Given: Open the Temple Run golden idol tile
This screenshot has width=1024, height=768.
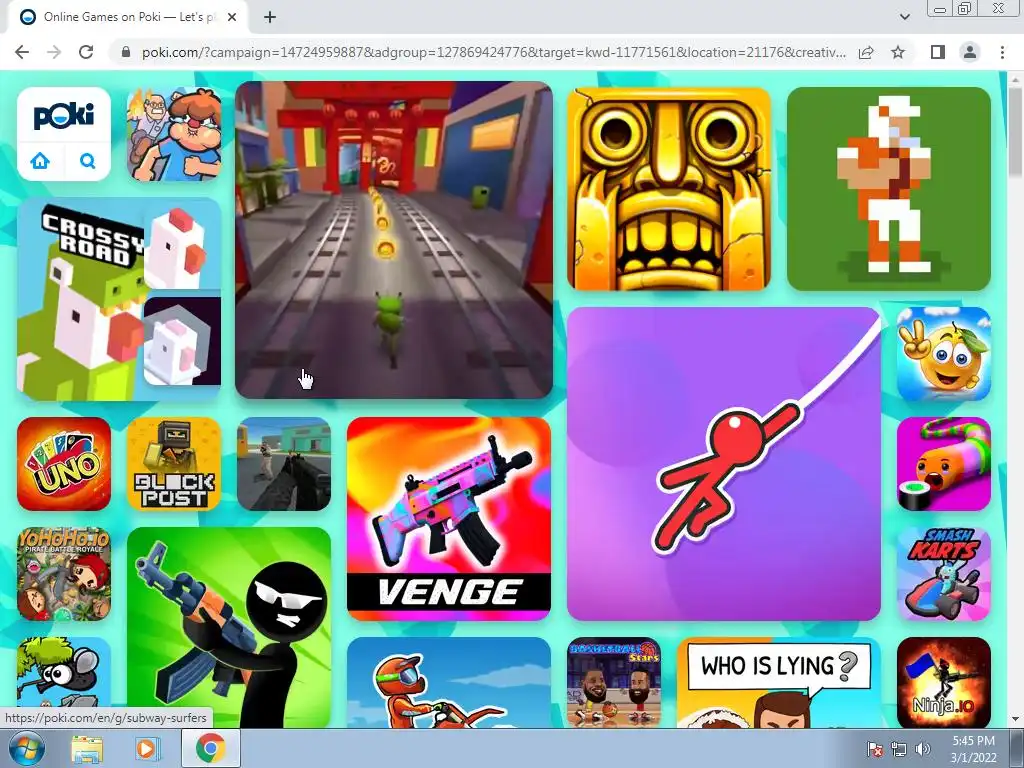Looking at the screenshot, I should (669, 189).
